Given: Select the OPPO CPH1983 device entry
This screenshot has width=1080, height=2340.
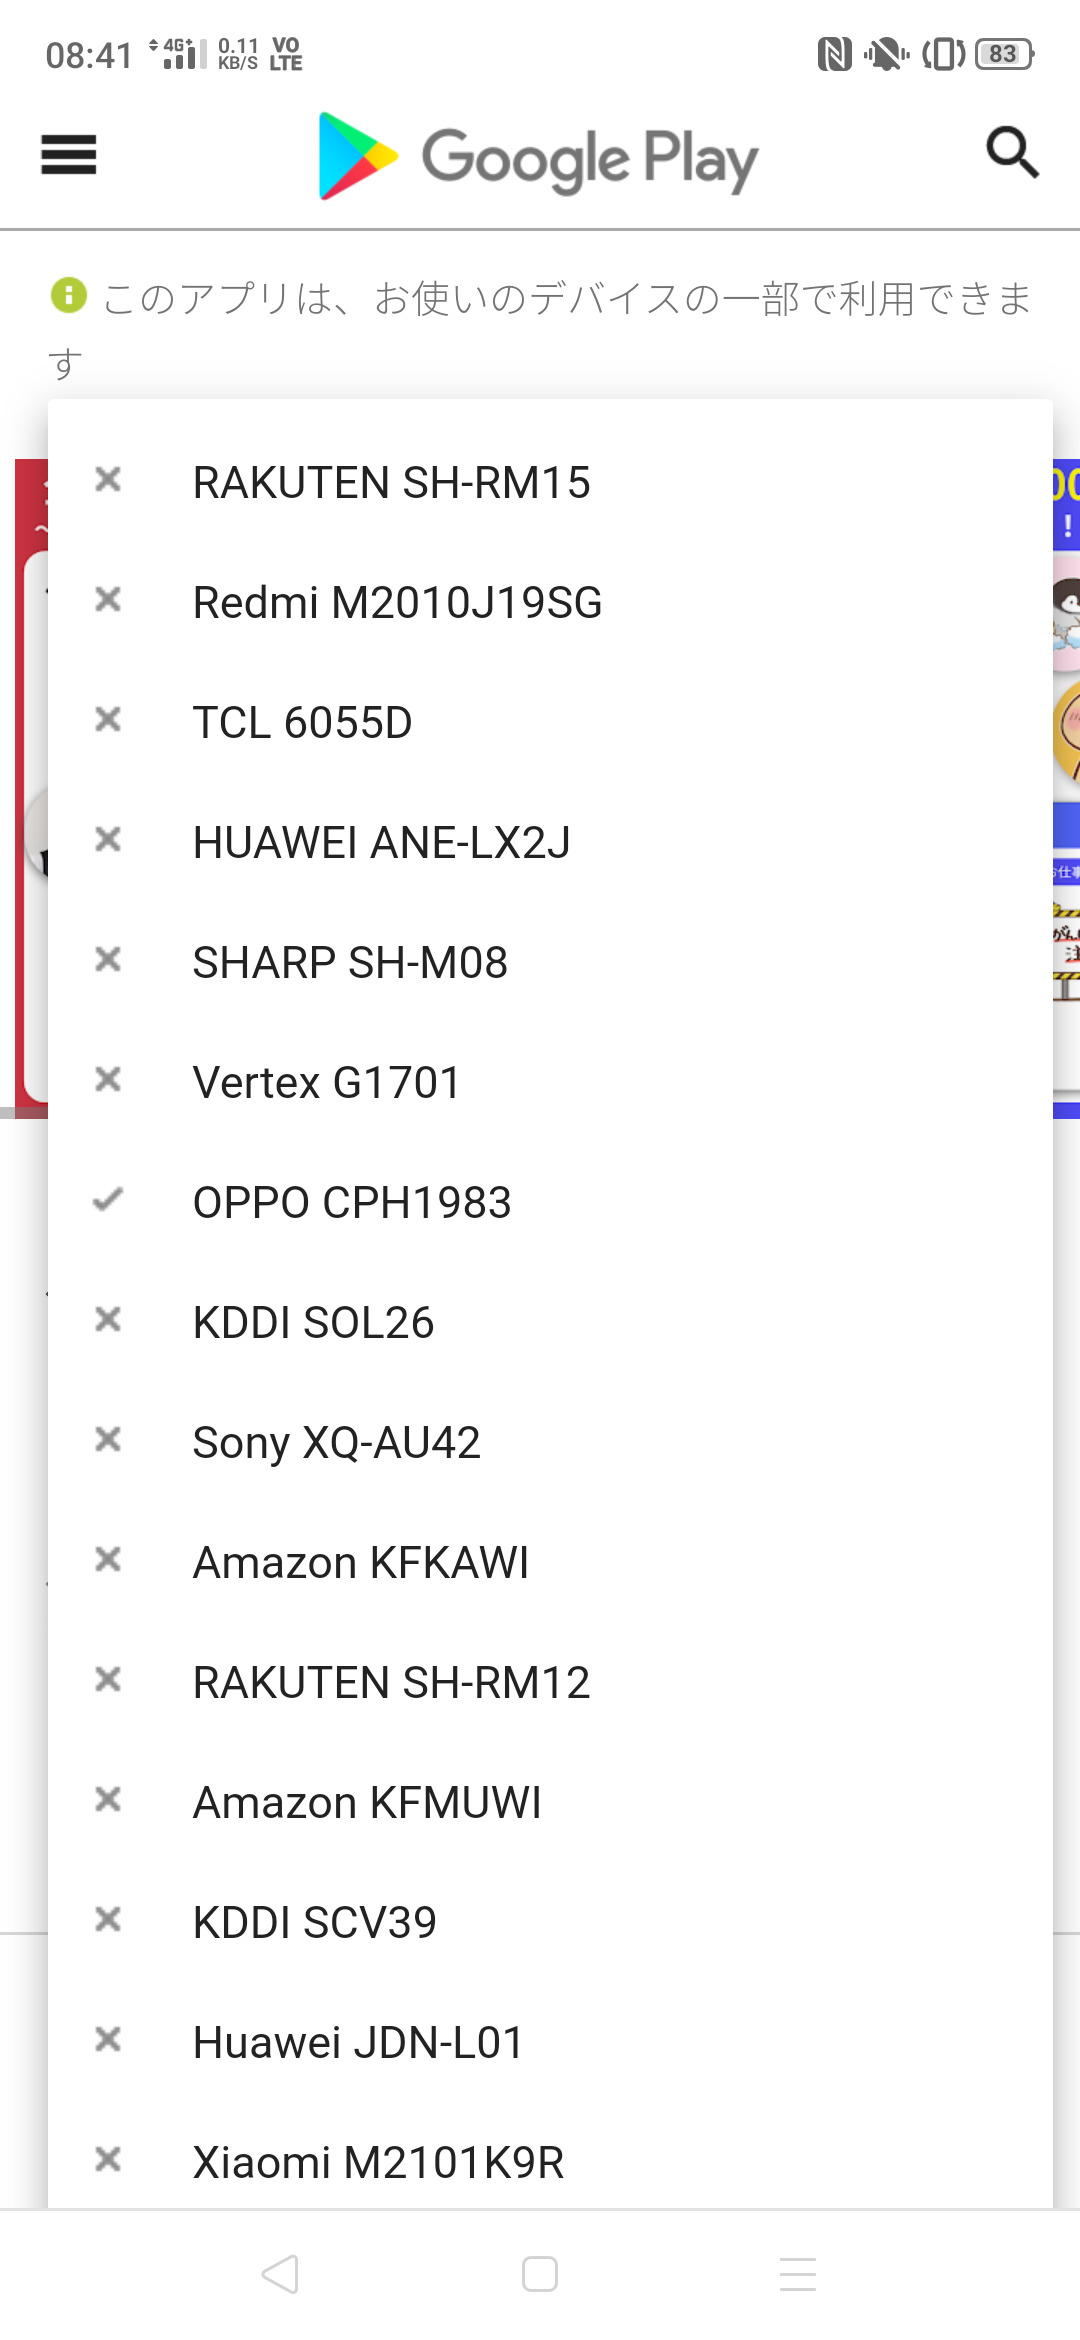Looking at the screenshot, I should pyautogui.click(x=352, y=1202).
